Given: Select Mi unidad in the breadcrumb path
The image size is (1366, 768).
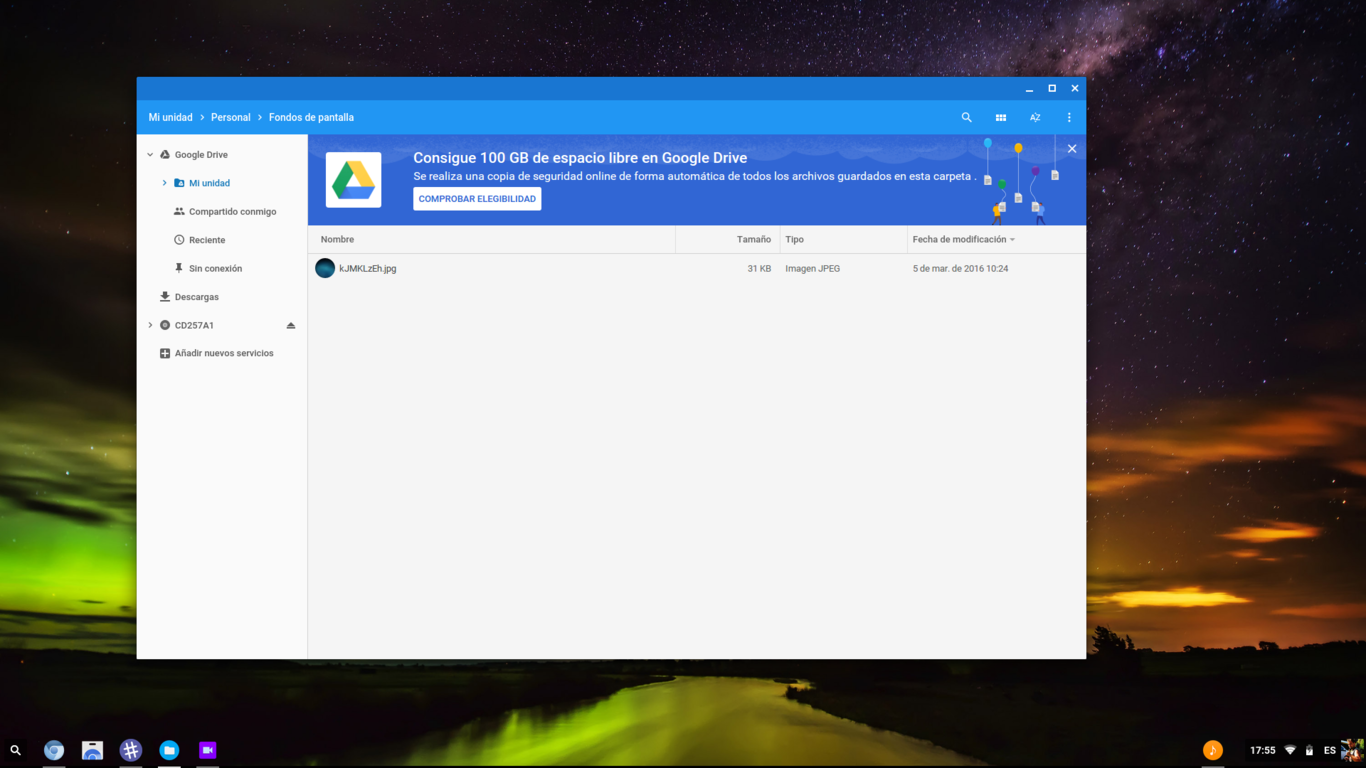Looking at the screenshot, I should click(x=170, y=117).
